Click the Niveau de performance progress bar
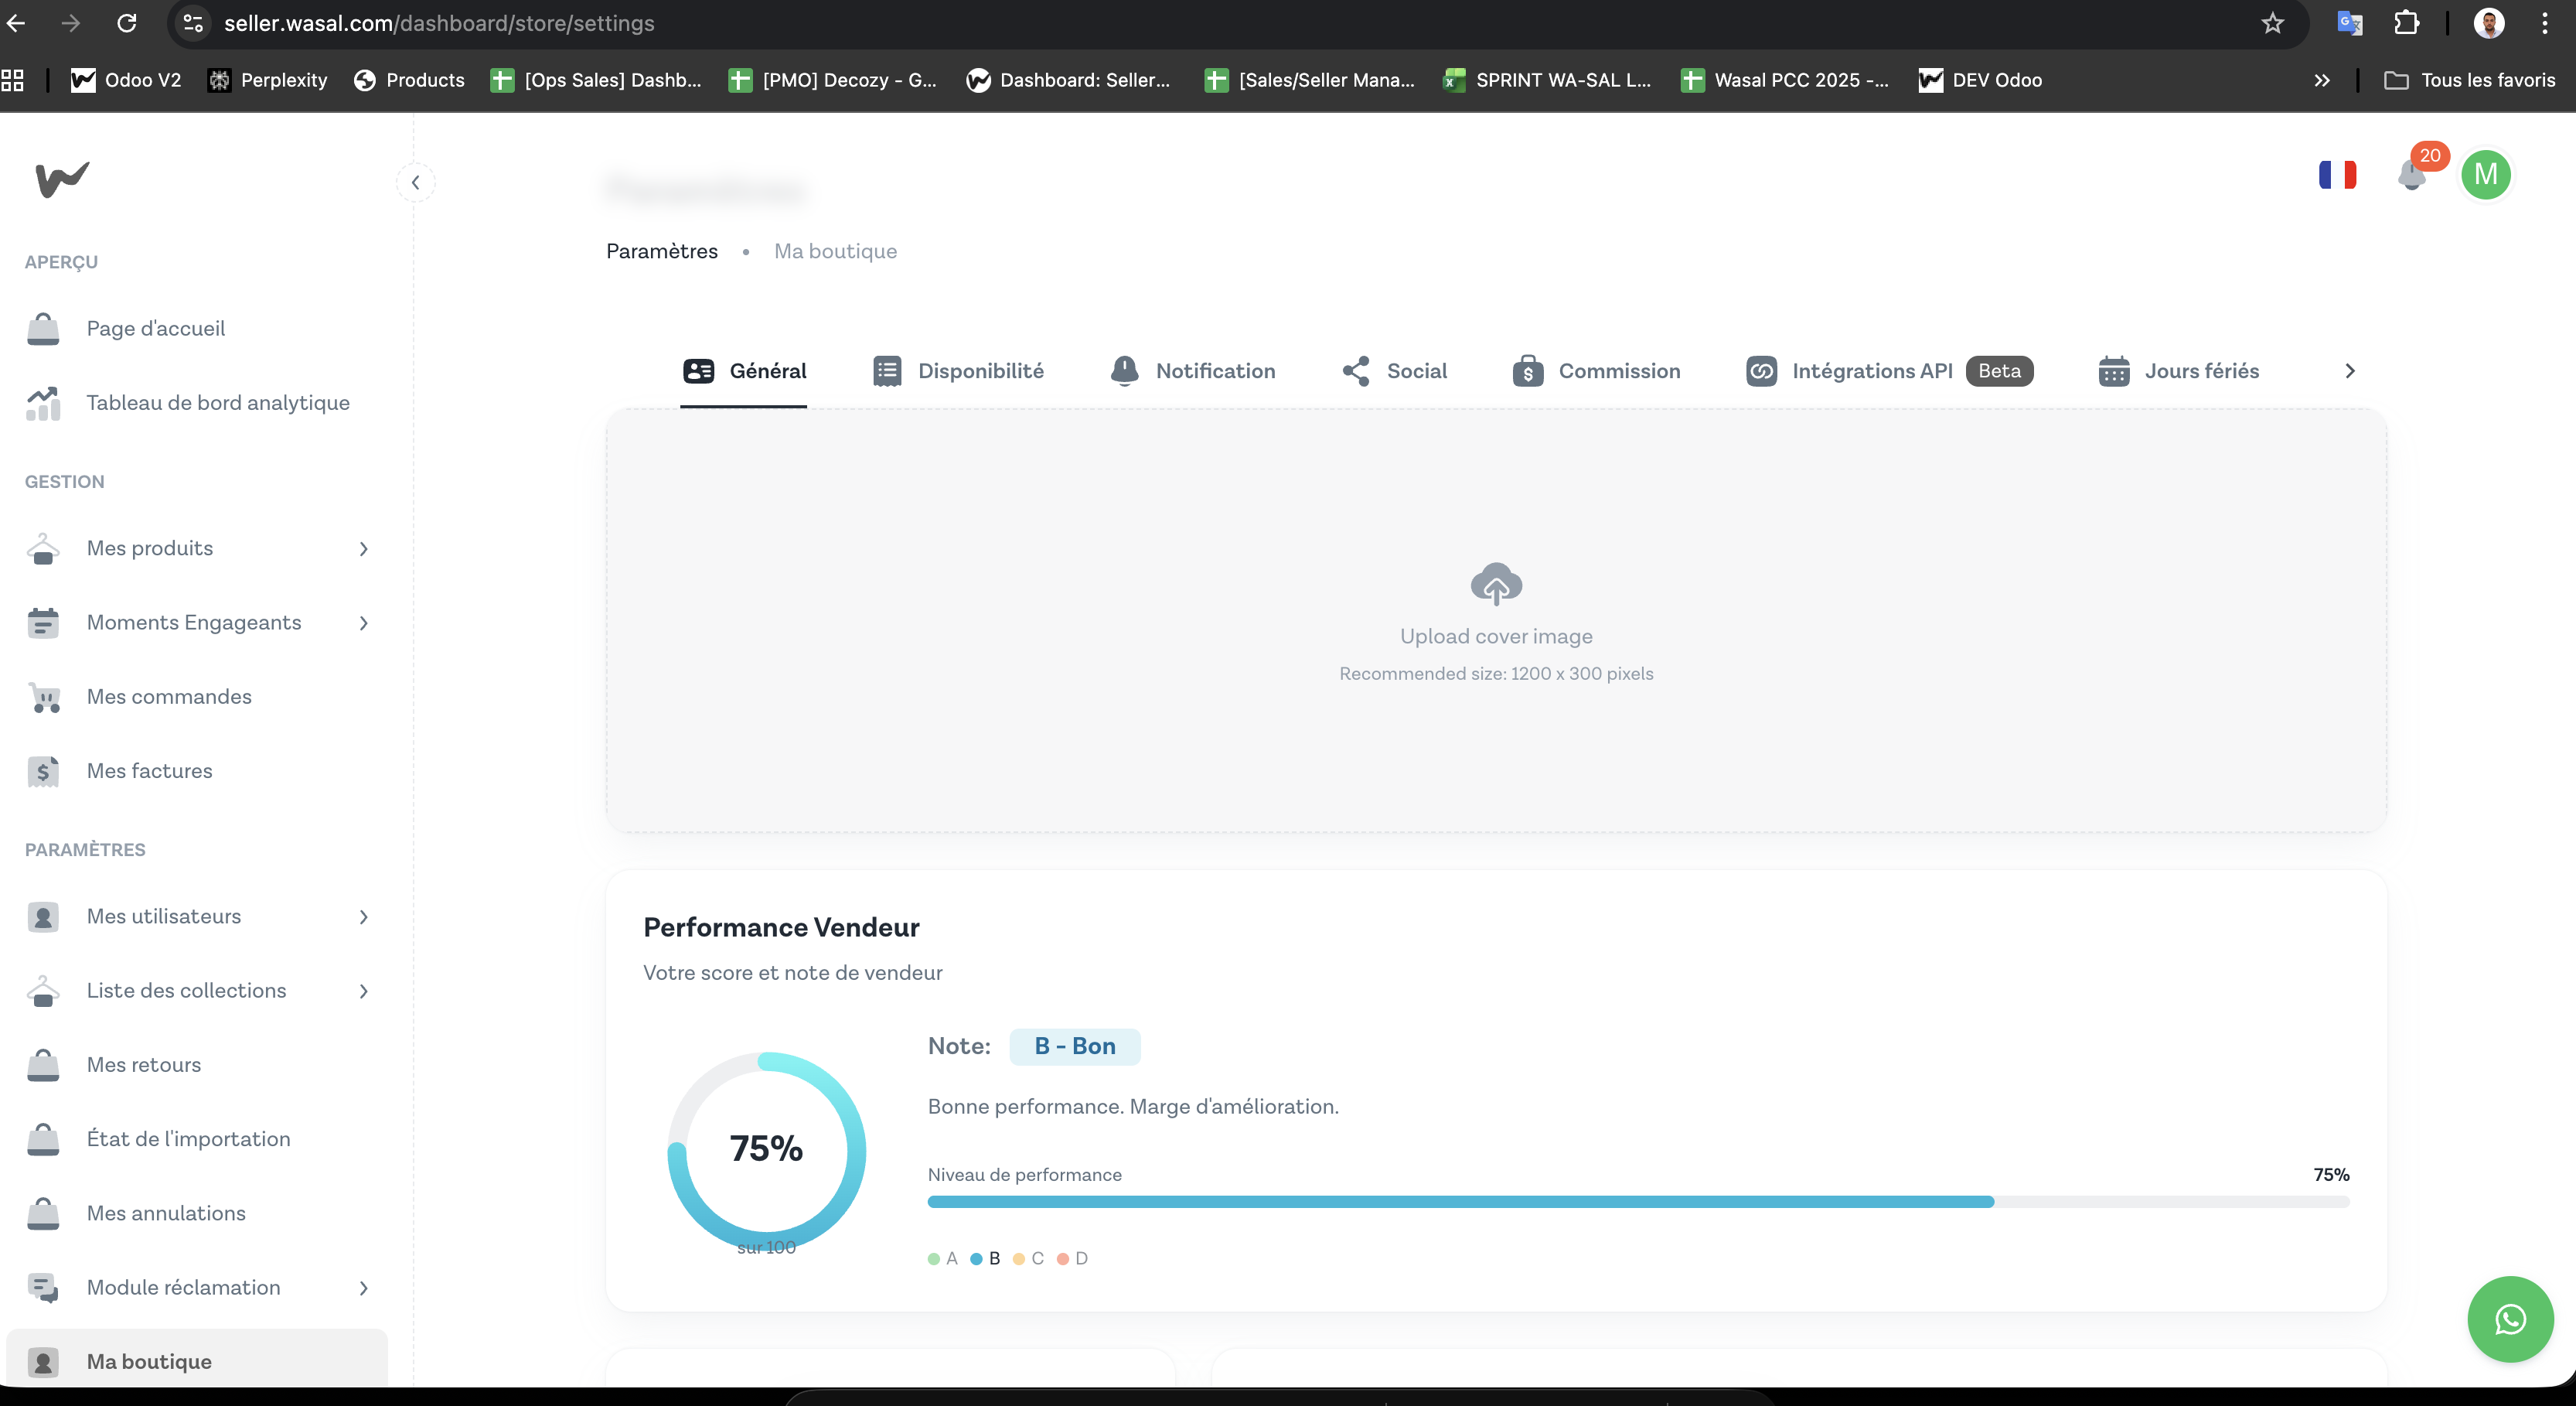The width and height of the screenshot is (2576, 1406). point(1638,1202)
